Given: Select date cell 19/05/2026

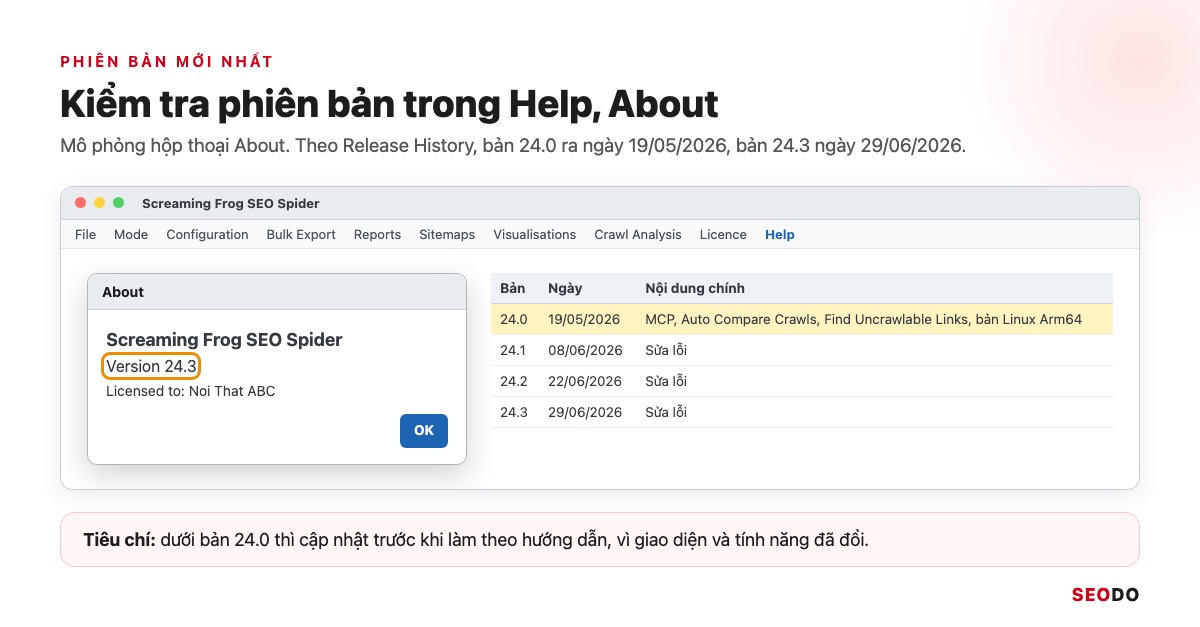Looking at the screenshot, I should 584,319.
